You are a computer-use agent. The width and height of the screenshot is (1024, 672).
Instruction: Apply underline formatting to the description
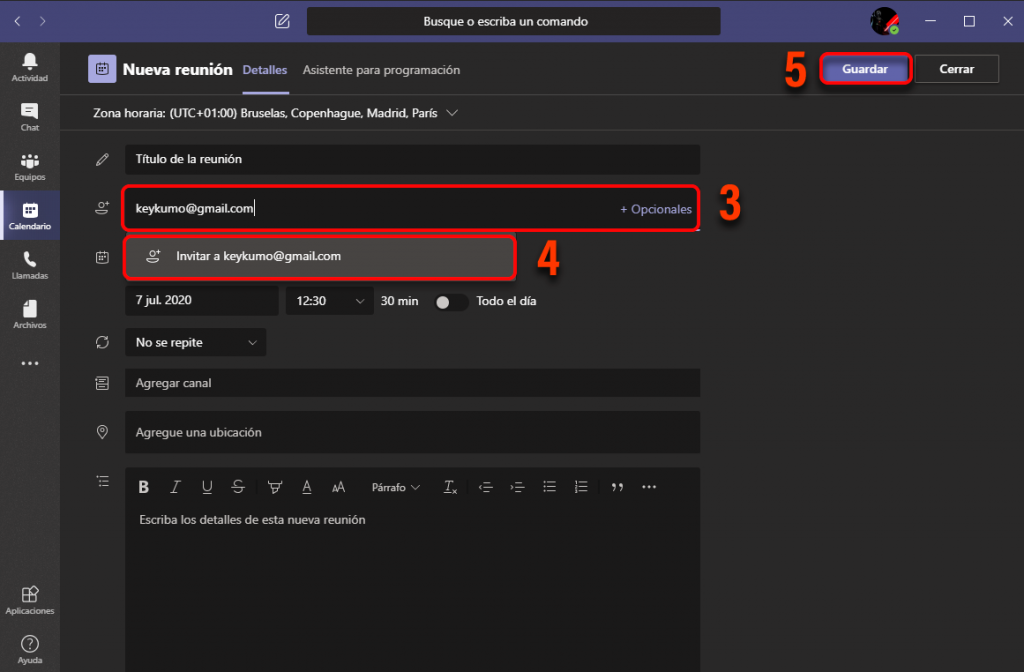[x=207, y=487]
